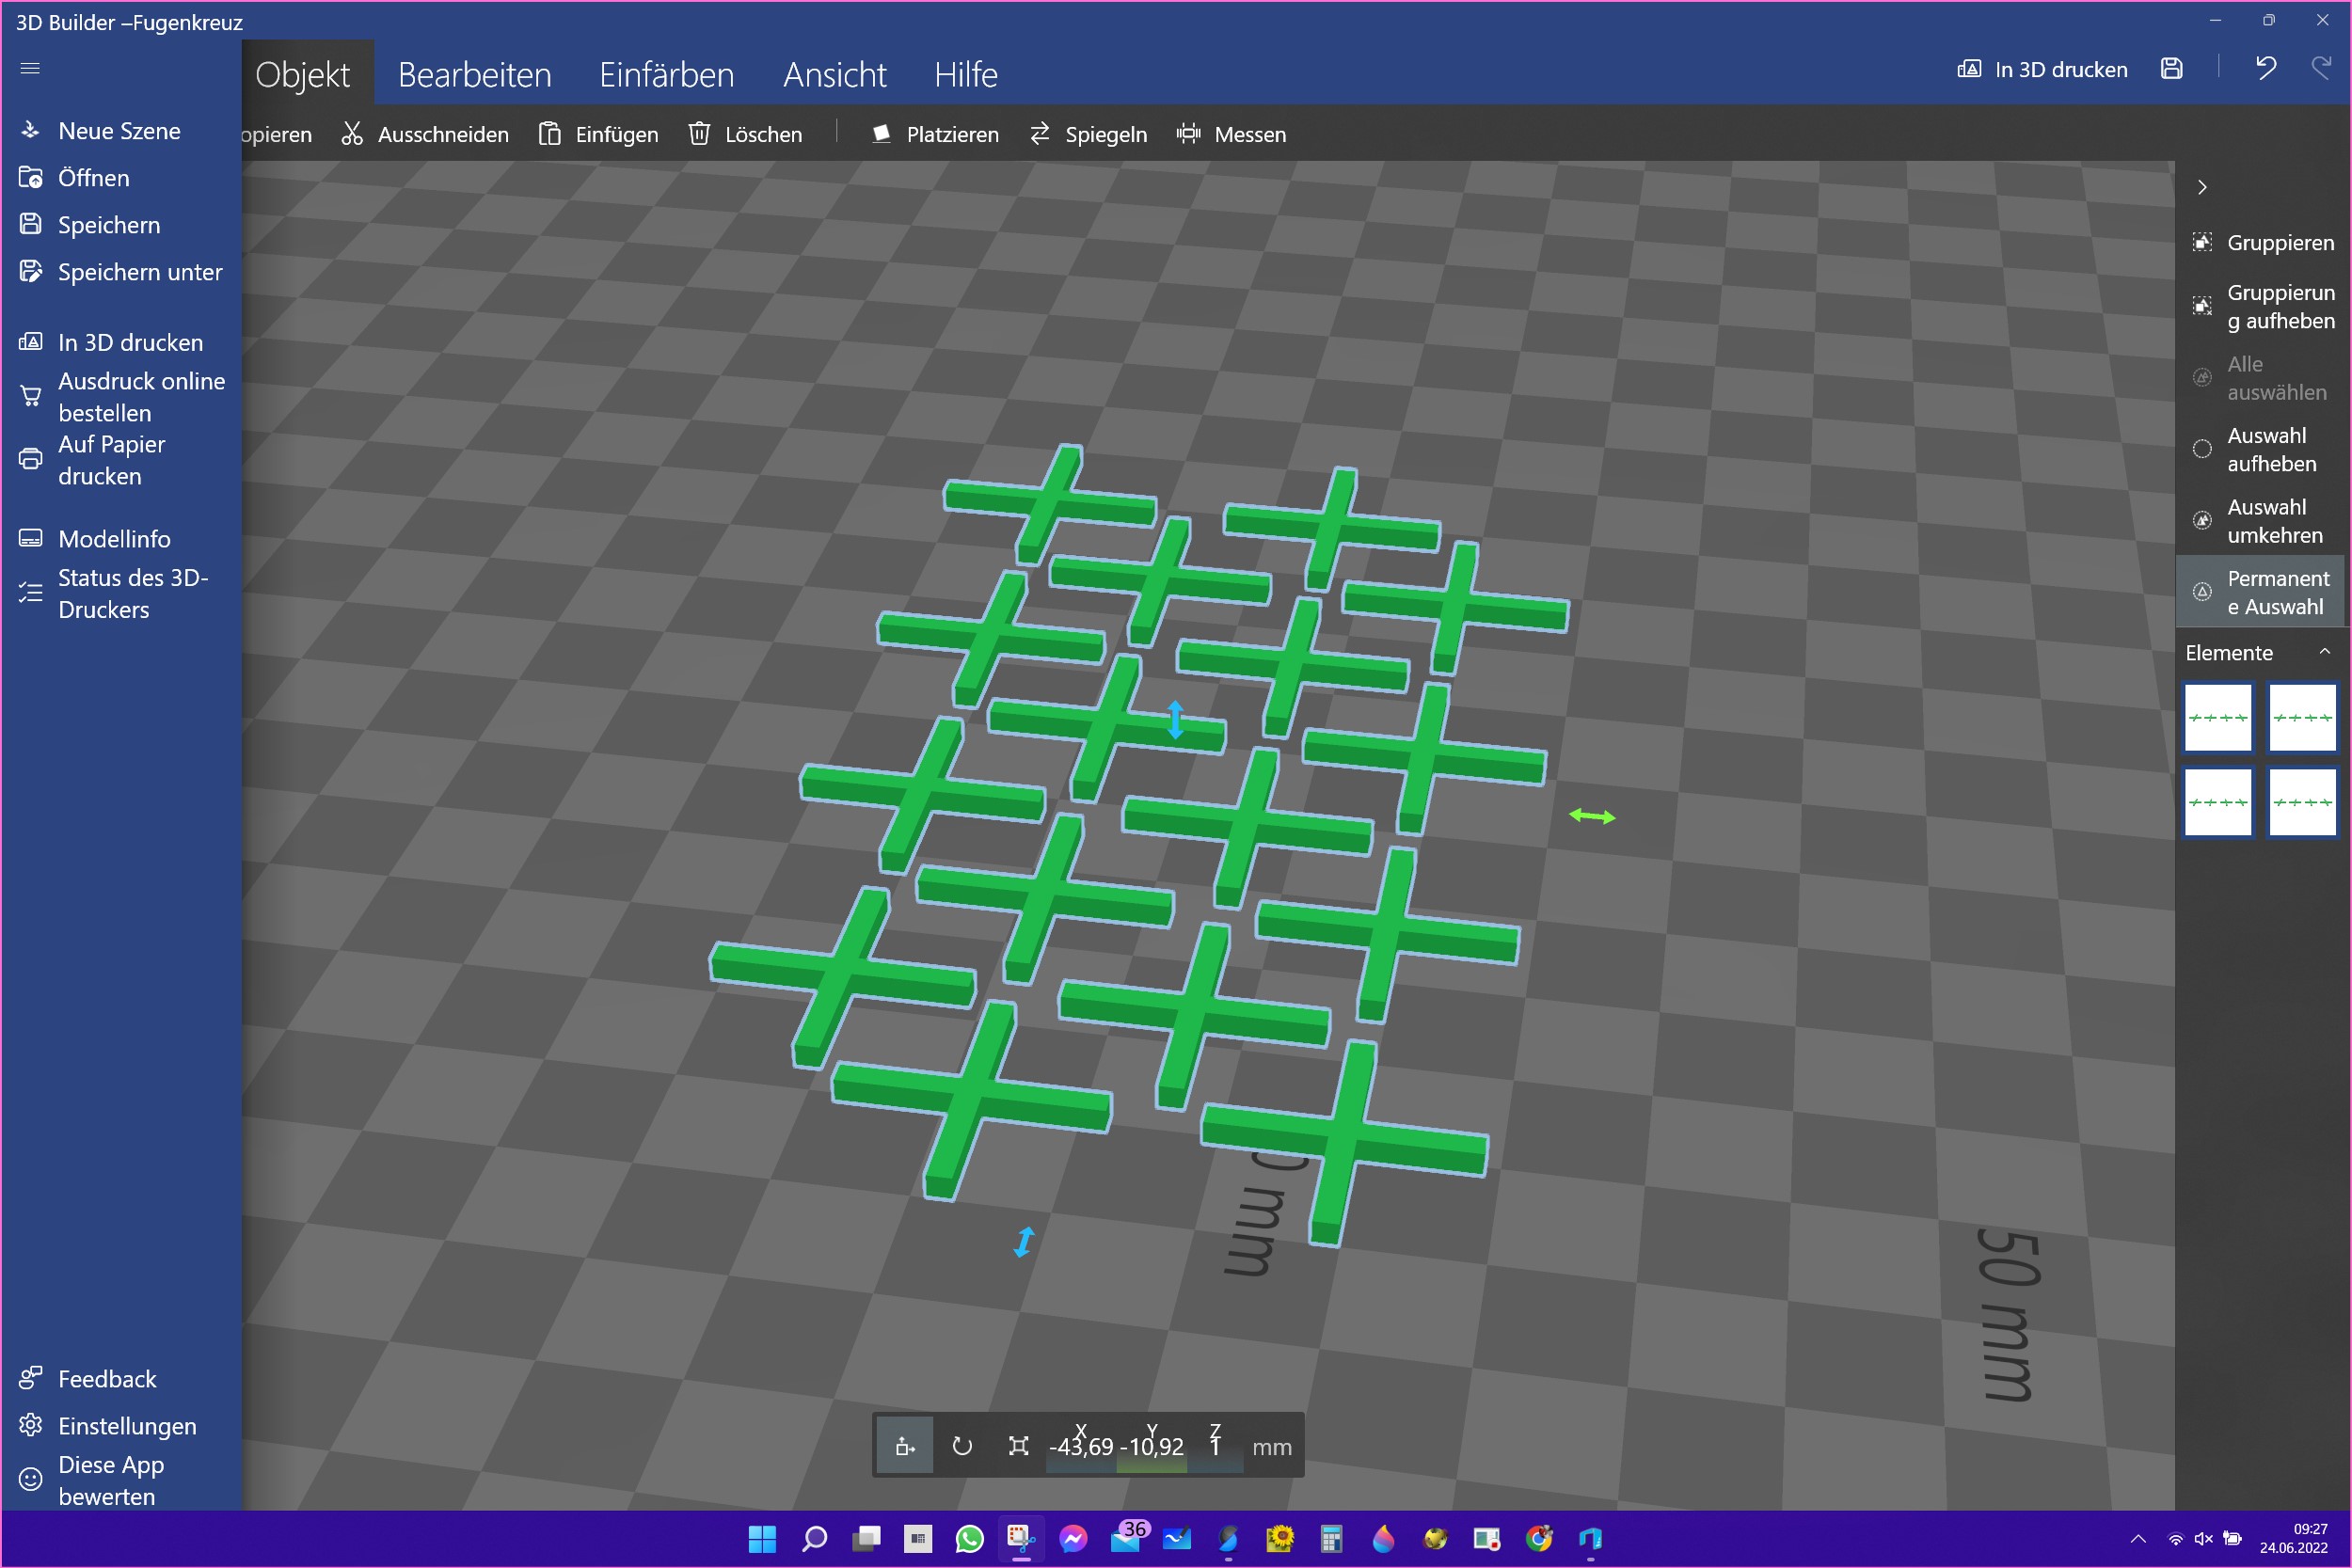Switch to the Einfärben tab

click(666, 75)
